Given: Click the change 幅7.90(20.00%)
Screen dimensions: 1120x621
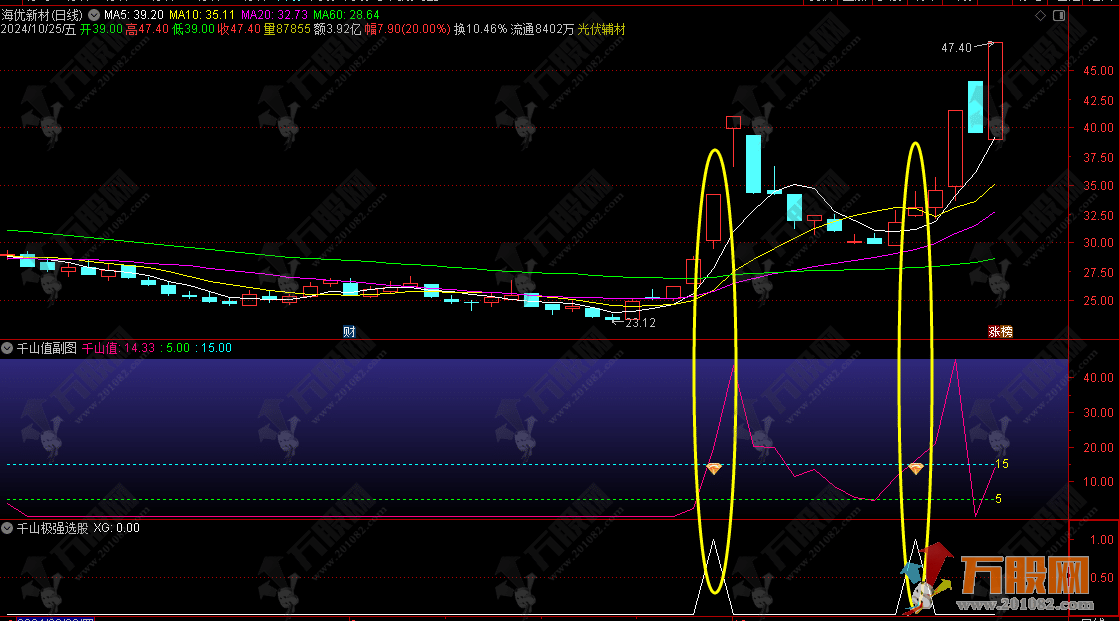Looking at the screenshot, I should click(x=407, y=29).
